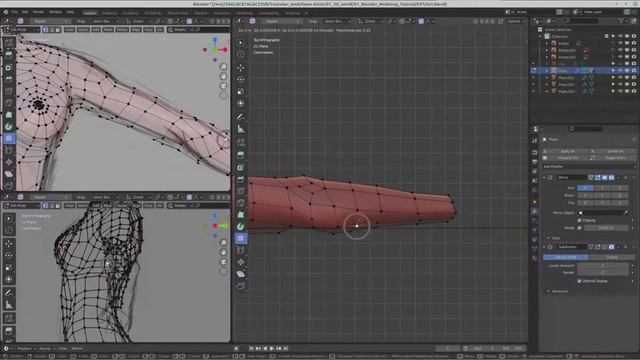This screenshot has height=360, width=640.
Task: Select the Loop Cut tool in the red arm viewport
Action: tap(241, 191)
